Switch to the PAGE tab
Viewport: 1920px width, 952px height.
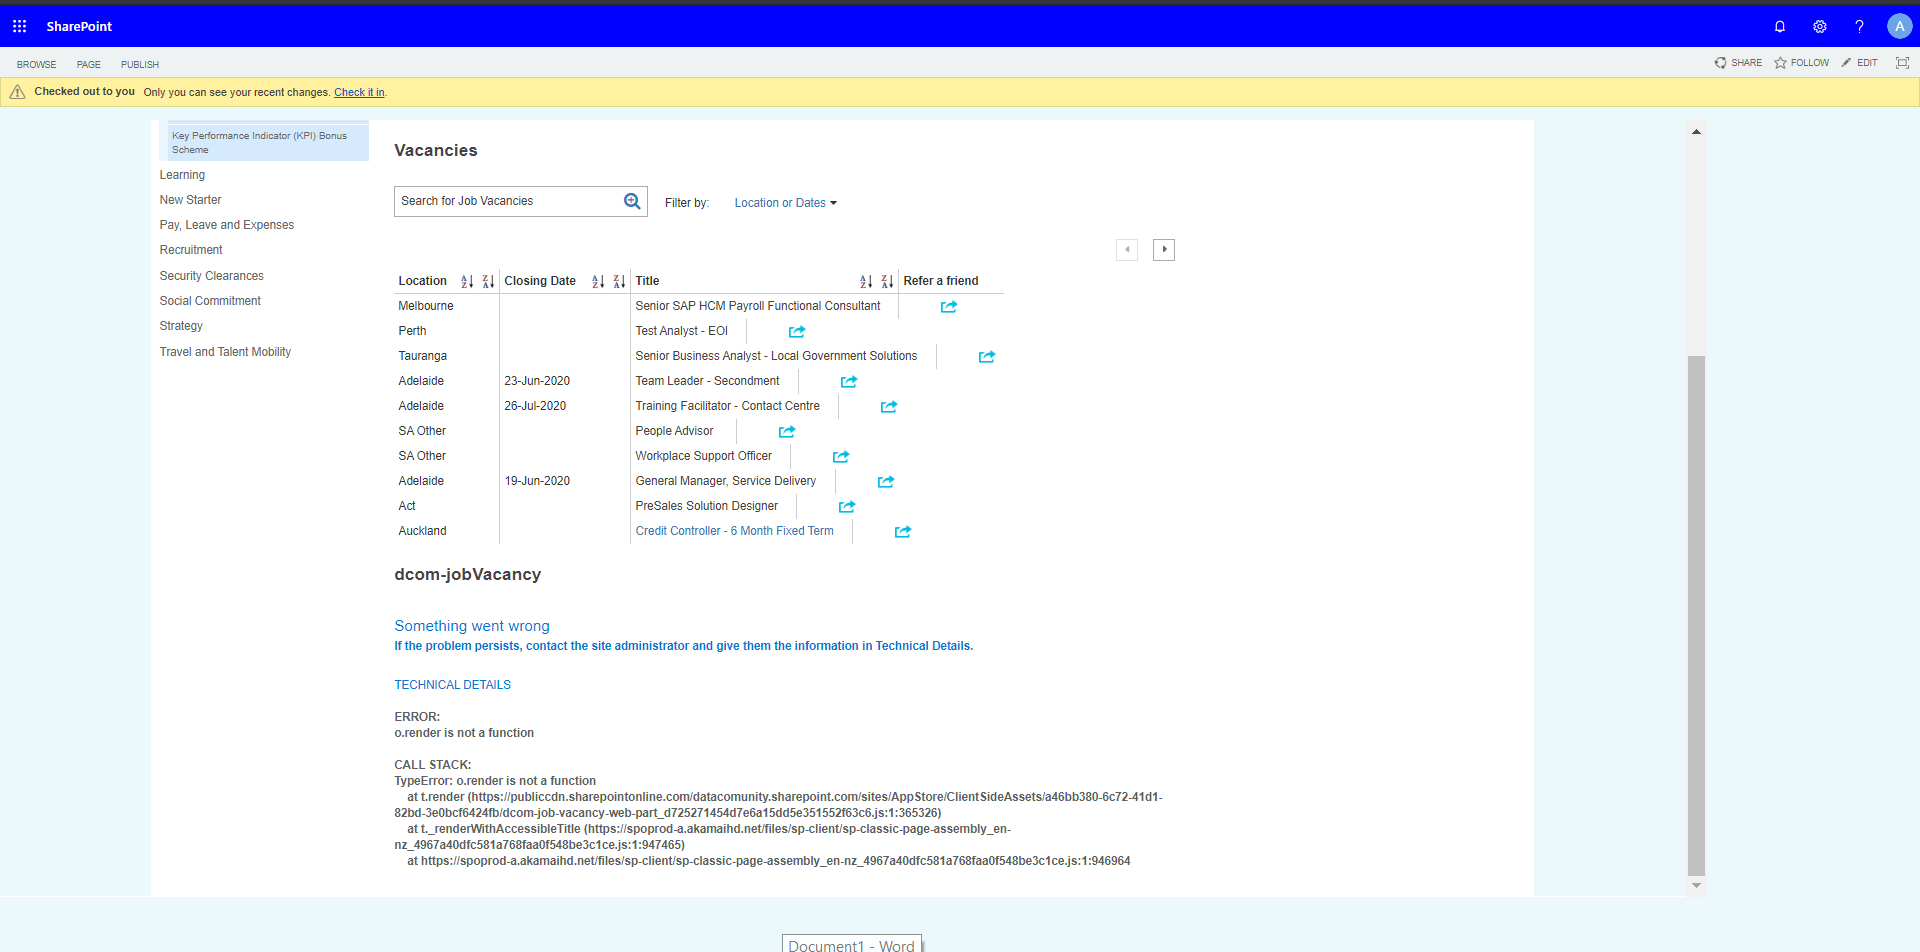coord(88,64)
